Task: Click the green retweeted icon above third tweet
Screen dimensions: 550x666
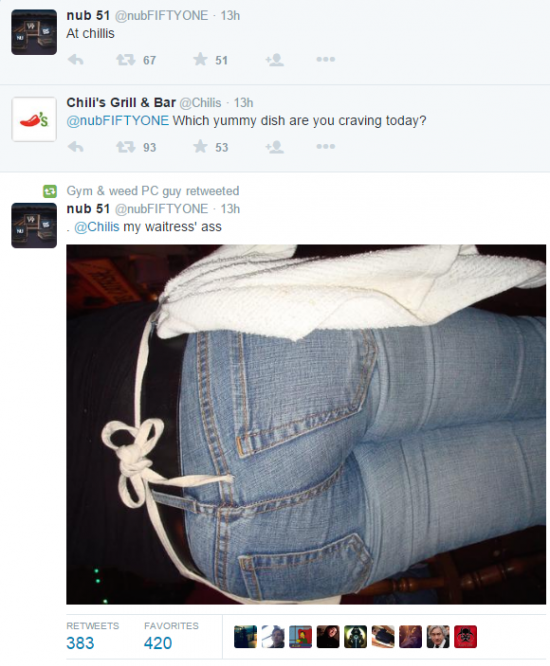Action: coord(50,192)
